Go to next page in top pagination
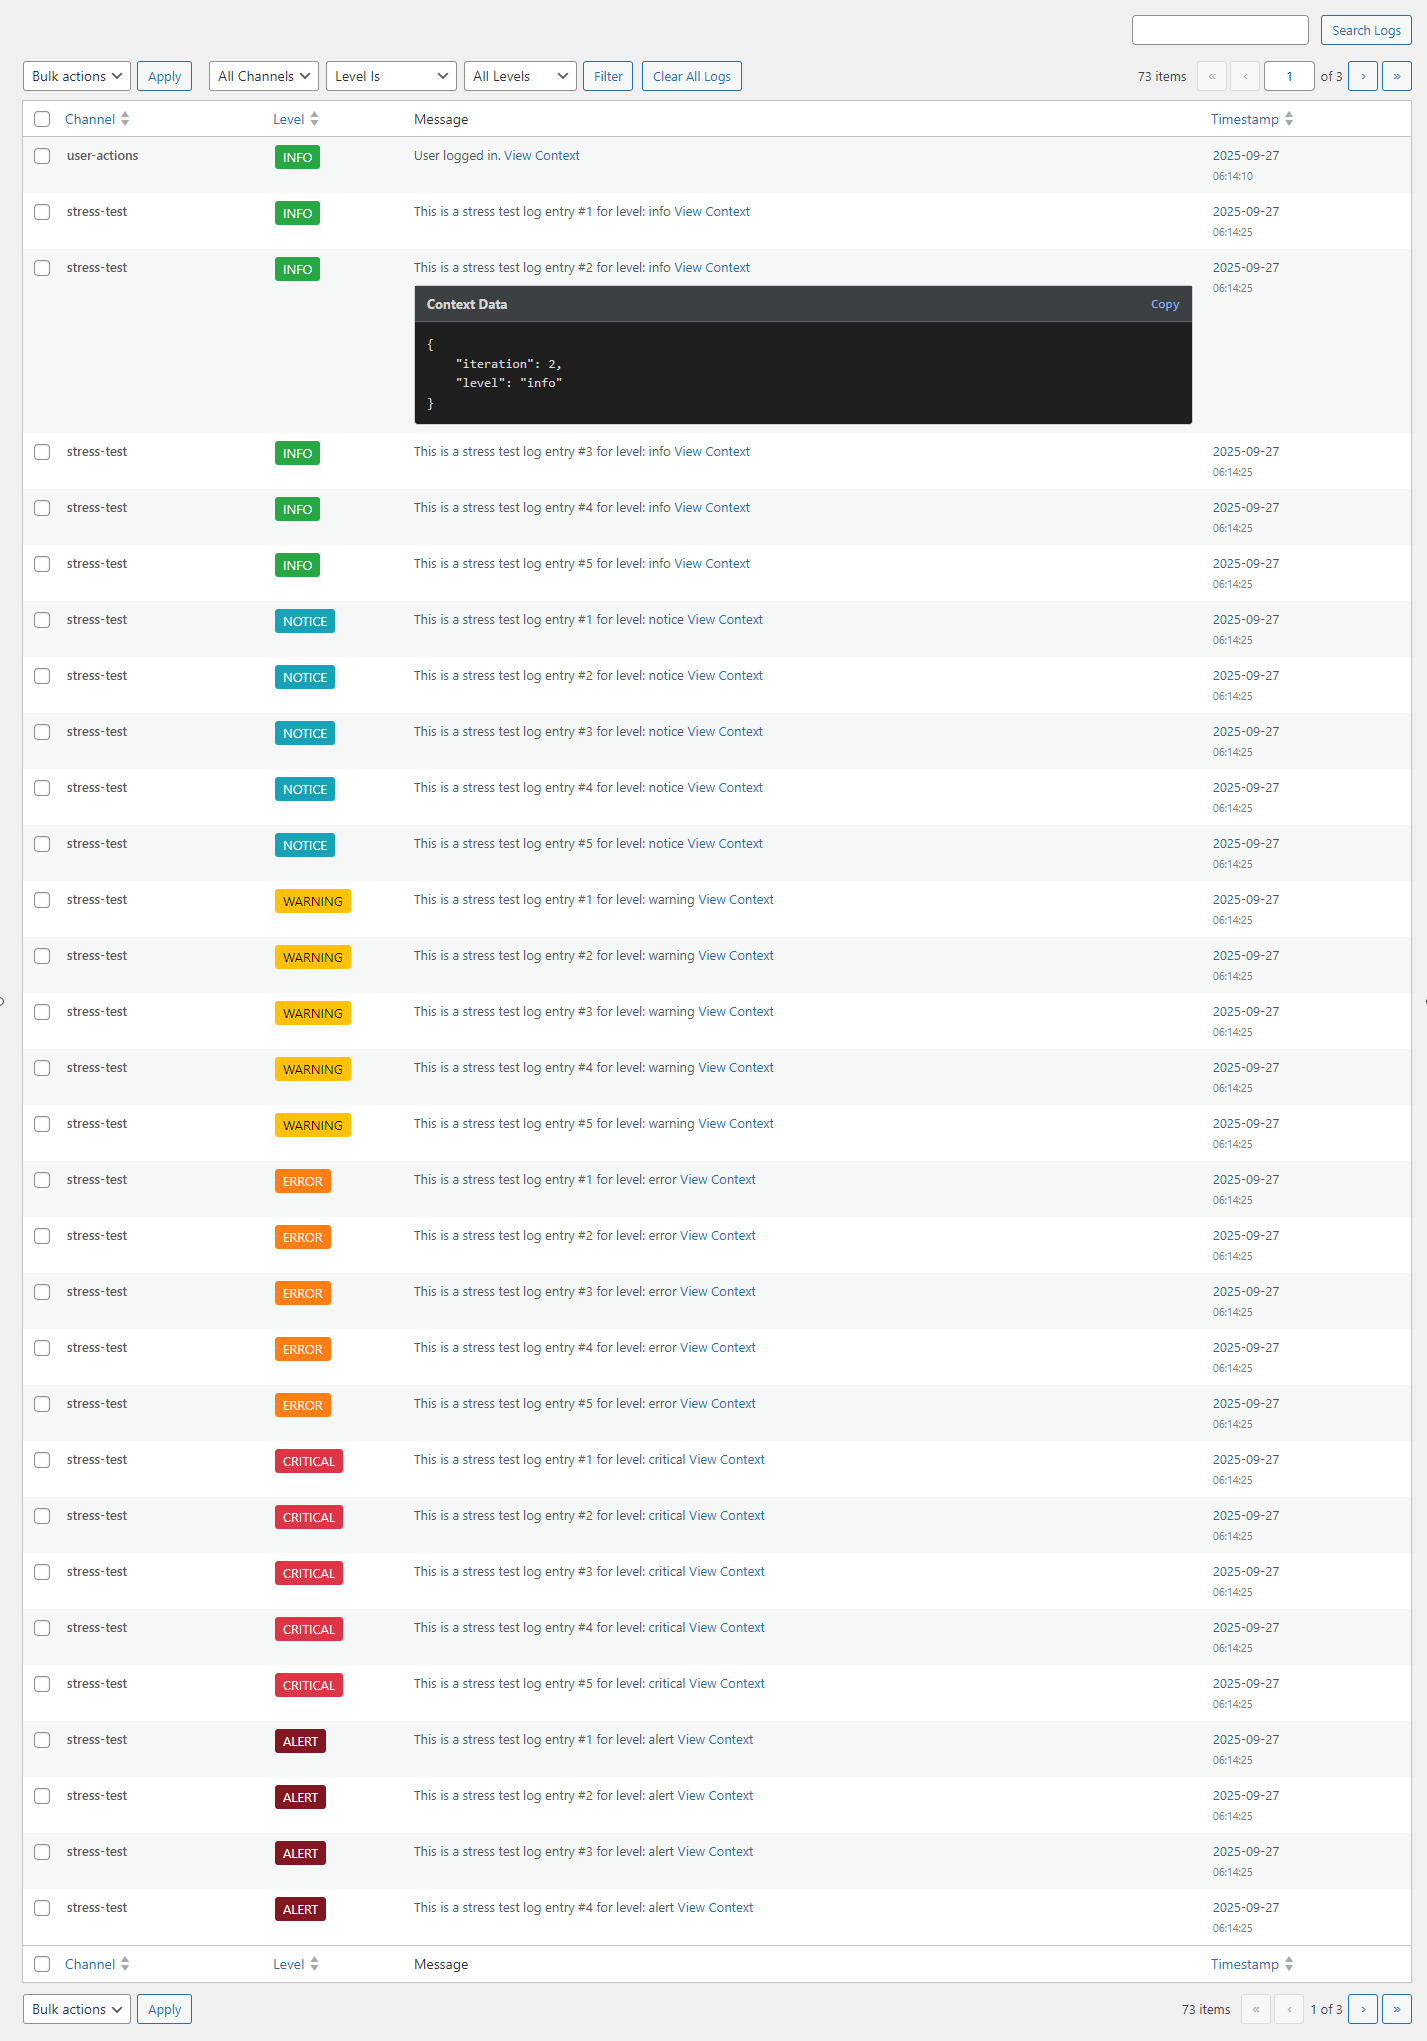This screenshot has height=2041, width=1427. (1362, 76)
